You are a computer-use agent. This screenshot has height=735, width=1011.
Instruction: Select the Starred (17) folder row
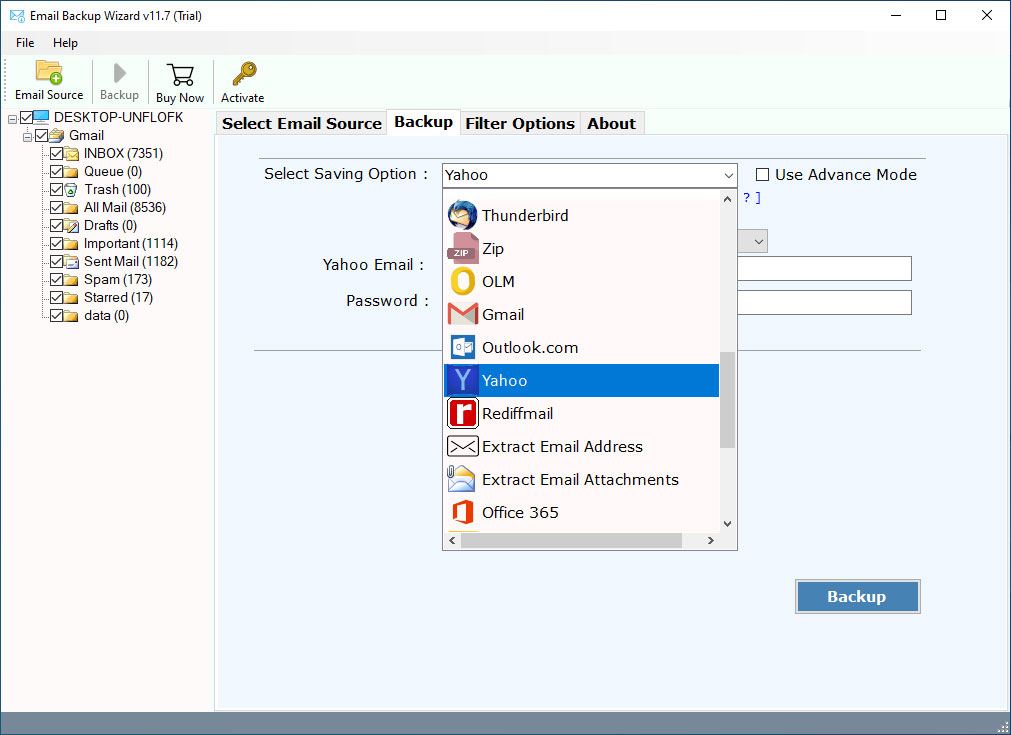coord(118,298)
